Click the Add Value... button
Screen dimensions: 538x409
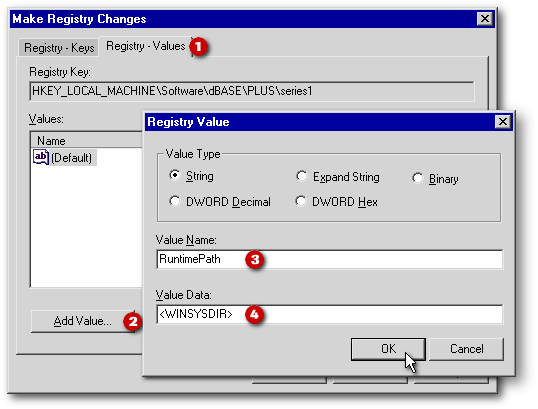coord(82,321)
